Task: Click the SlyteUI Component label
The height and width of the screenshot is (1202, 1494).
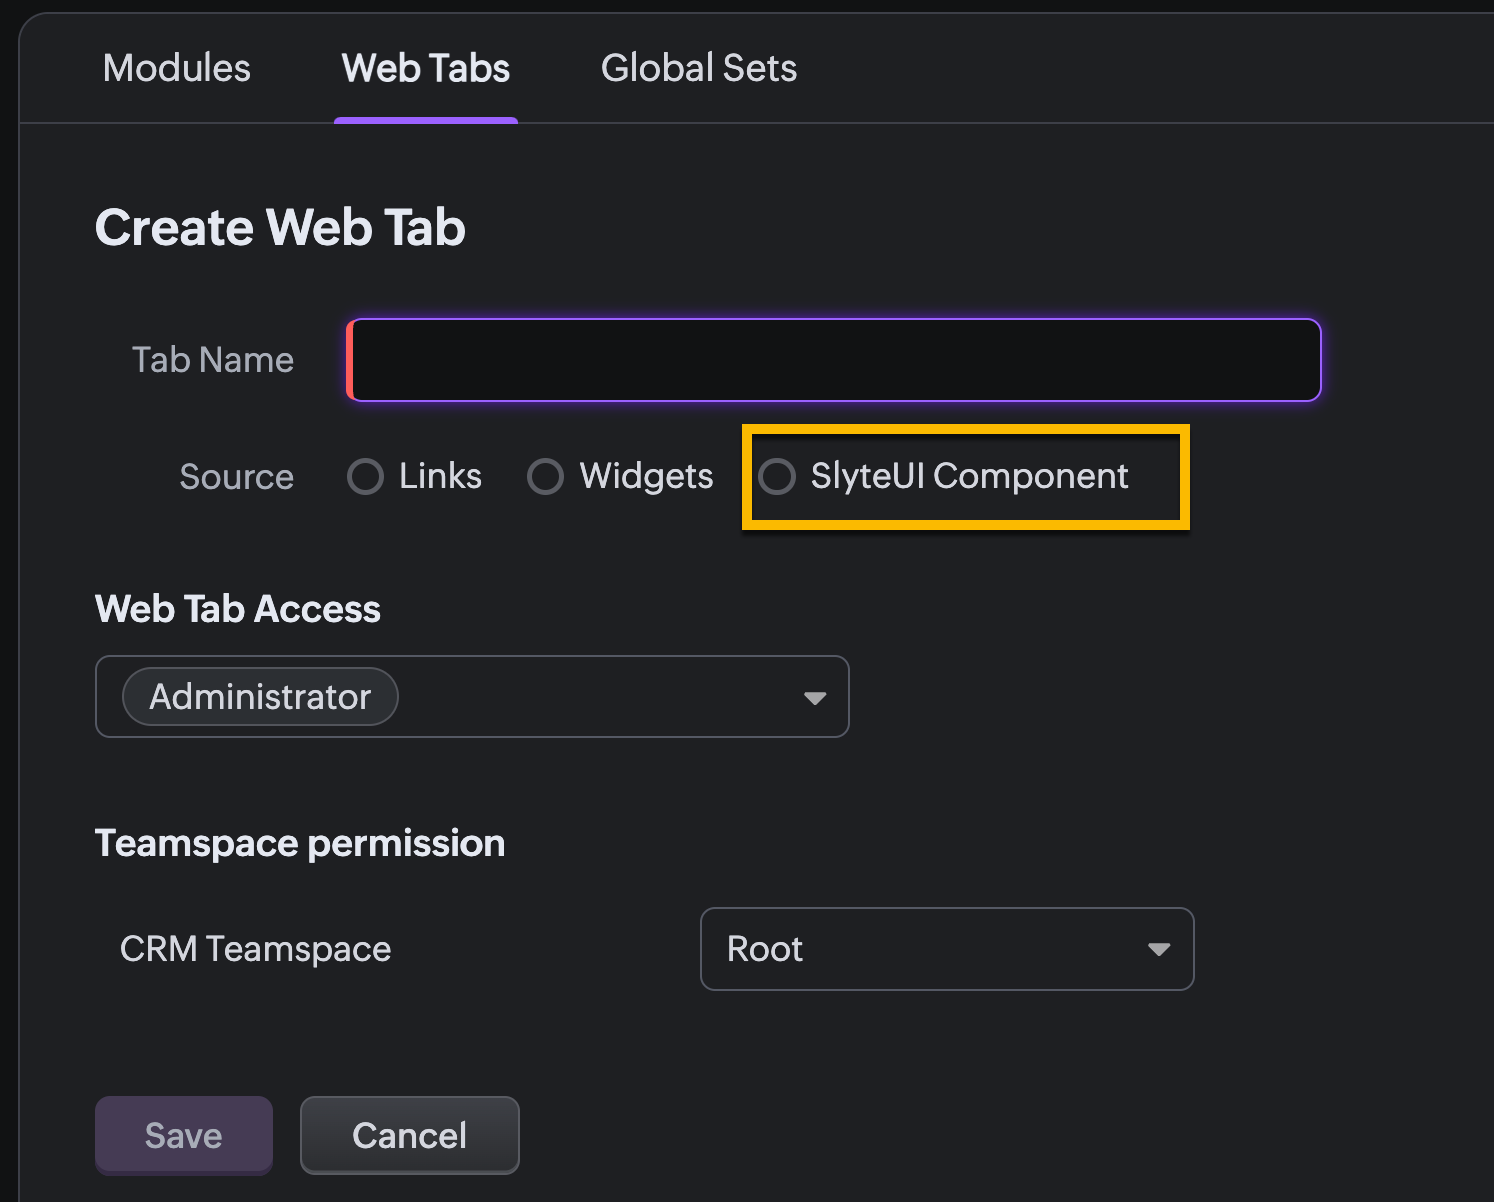Action: point(969,476)
